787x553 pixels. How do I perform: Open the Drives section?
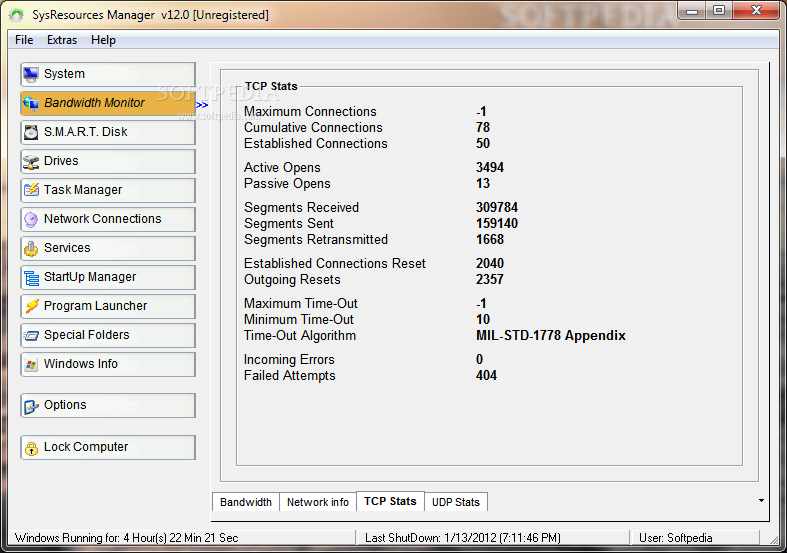pyautogui.click(x=108, y=162)
